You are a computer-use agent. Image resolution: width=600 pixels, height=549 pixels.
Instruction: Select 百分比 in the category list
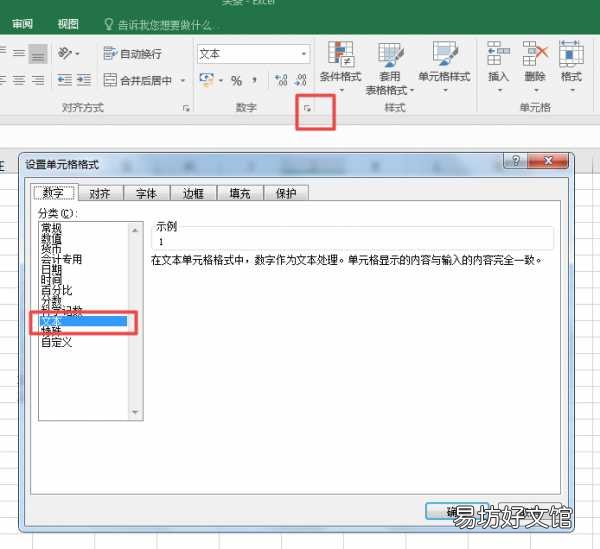[x=56, y=290]
